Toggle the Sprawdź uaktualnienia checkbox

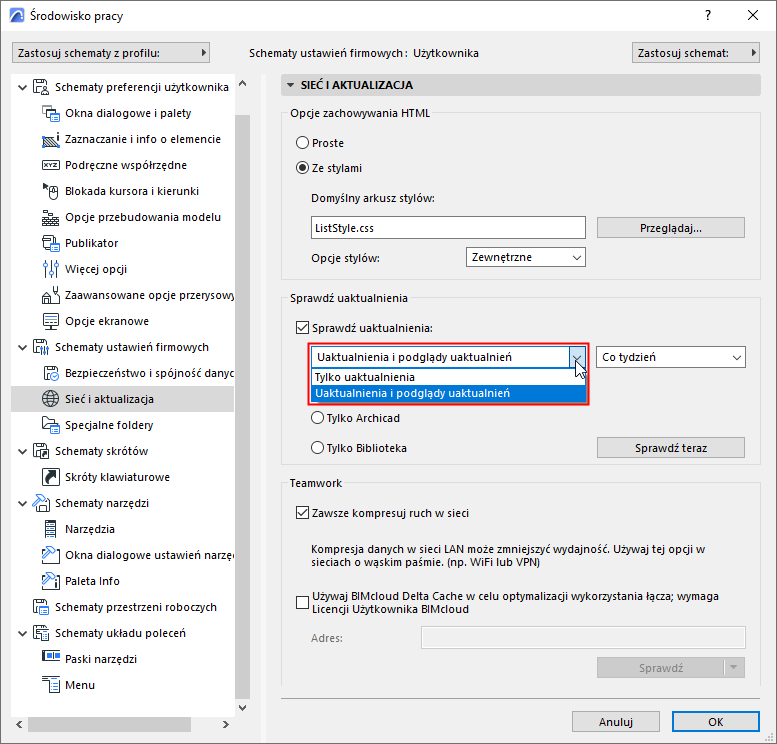coord(302,328)
